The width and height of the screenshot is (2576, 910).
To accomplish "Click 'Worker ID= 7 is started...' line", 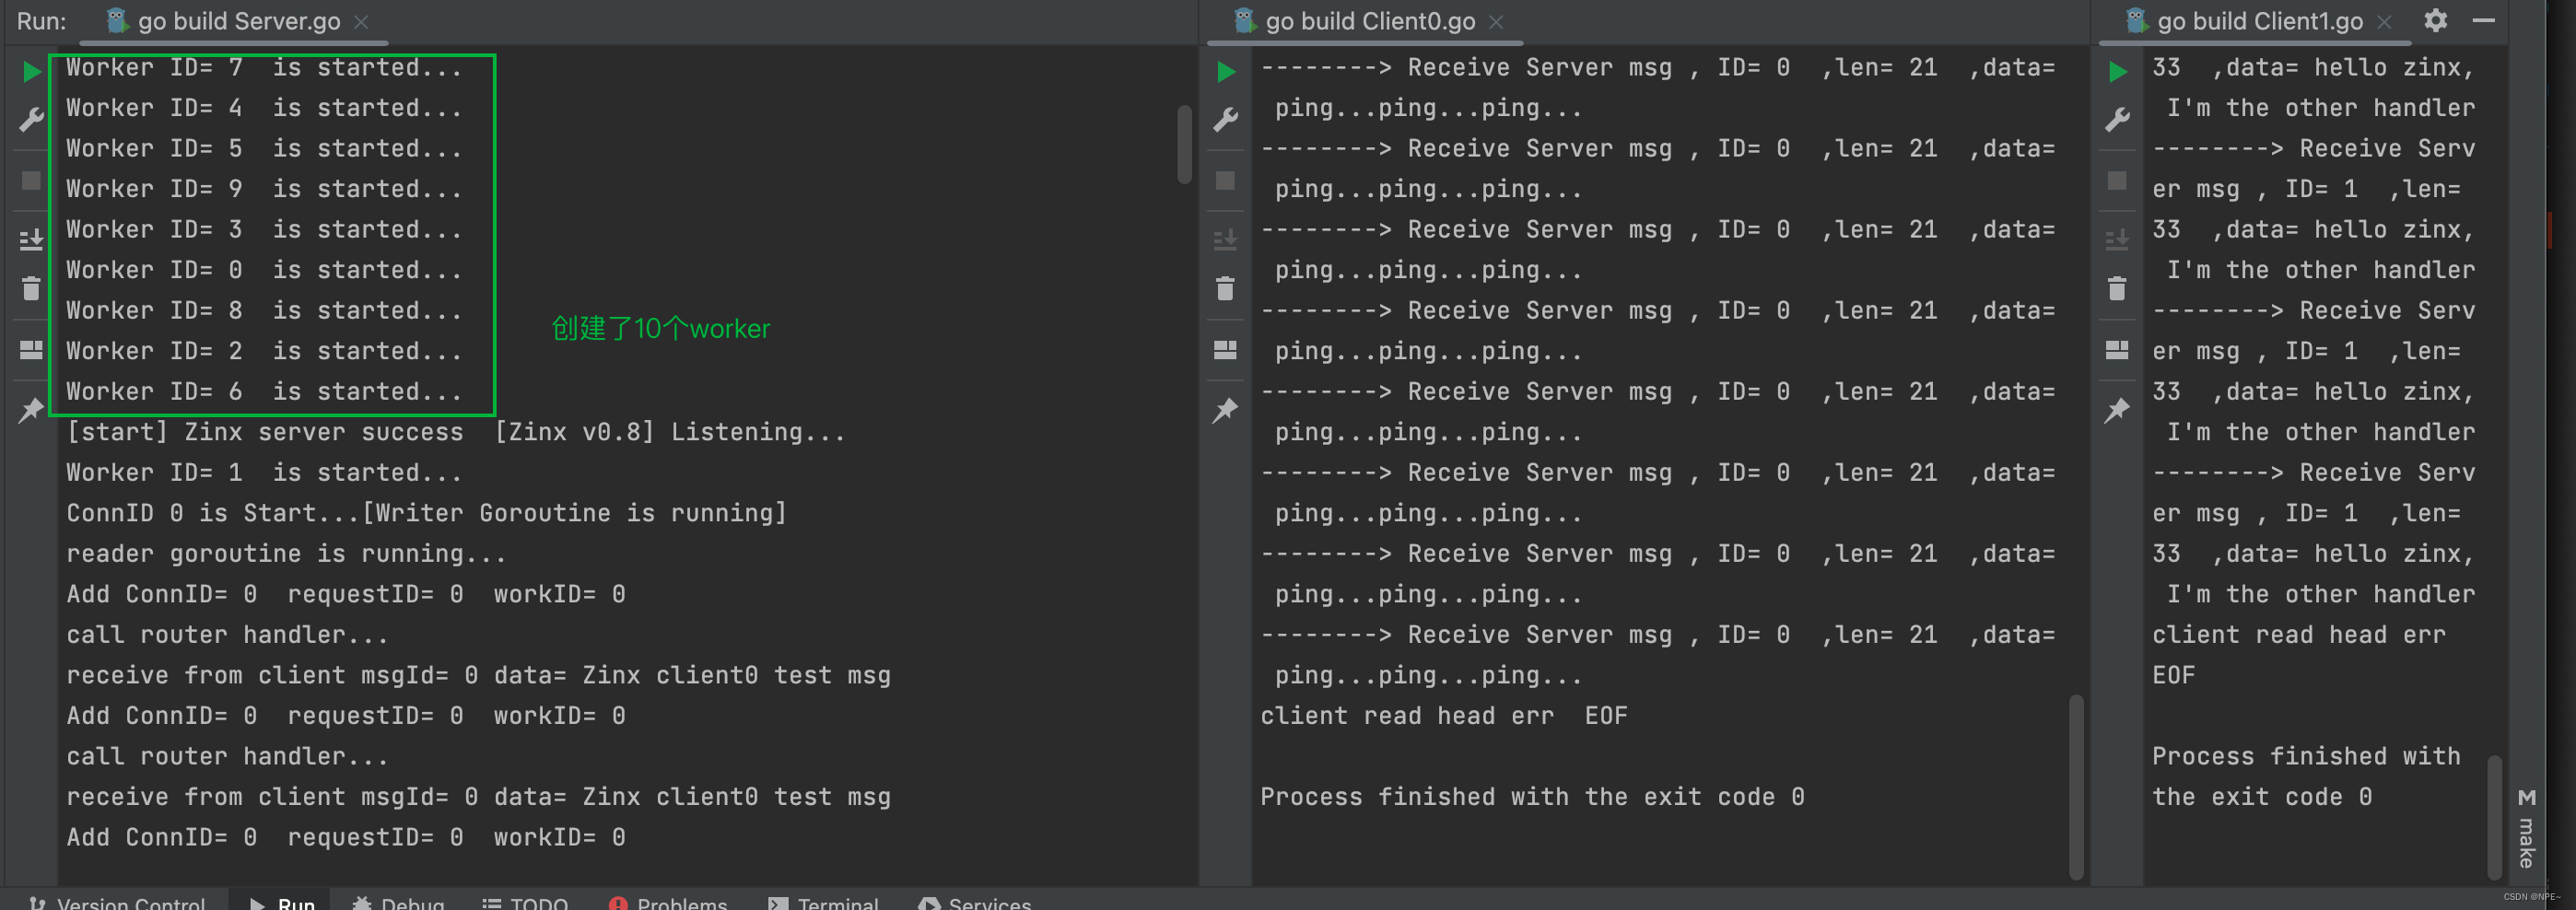I will 264,67.
